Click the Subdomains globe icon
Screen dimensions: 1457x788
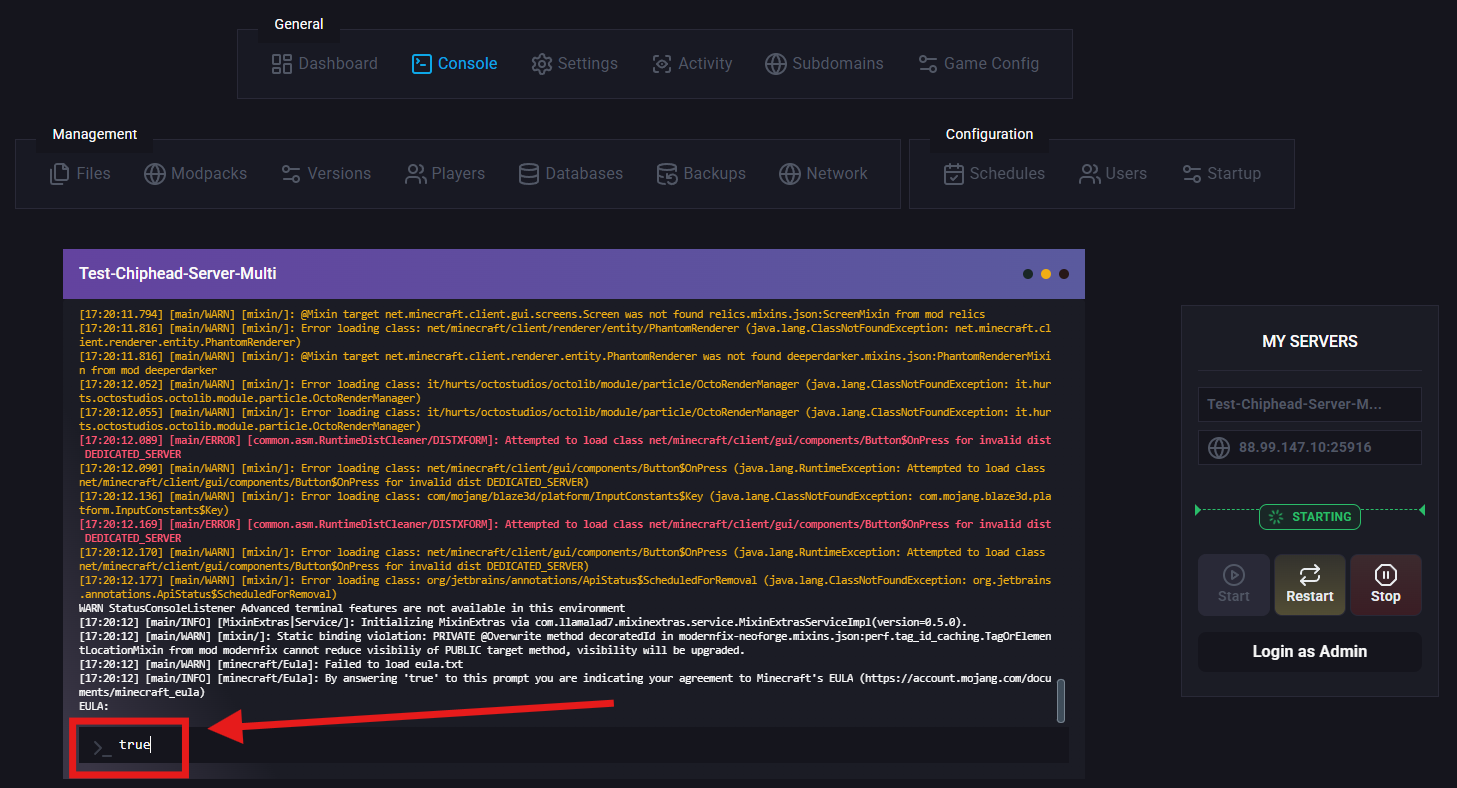776,64
